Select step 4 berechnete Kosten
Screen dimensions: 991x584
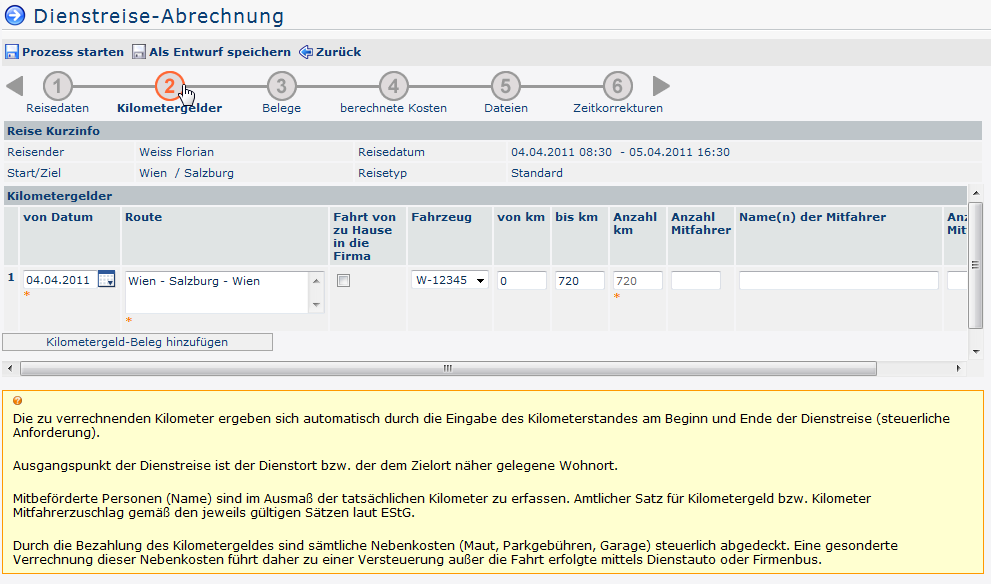click(394, 86)
